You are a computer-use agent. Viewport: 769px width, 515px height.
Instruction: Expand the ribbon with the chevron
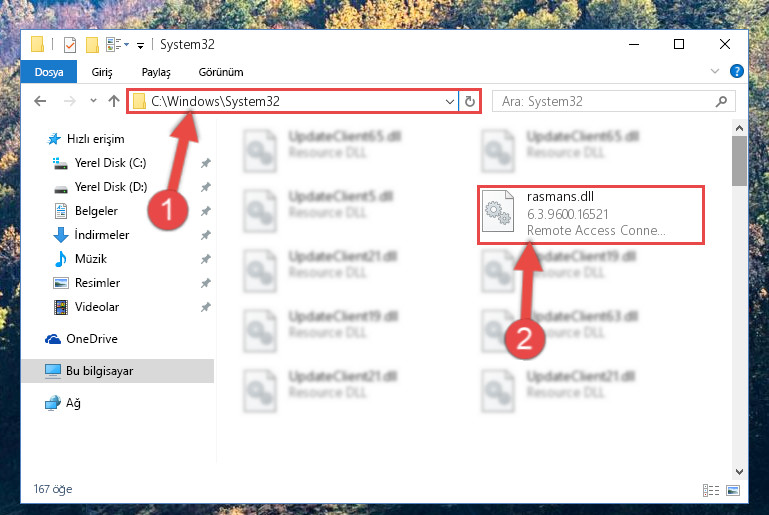pos(715,71)
